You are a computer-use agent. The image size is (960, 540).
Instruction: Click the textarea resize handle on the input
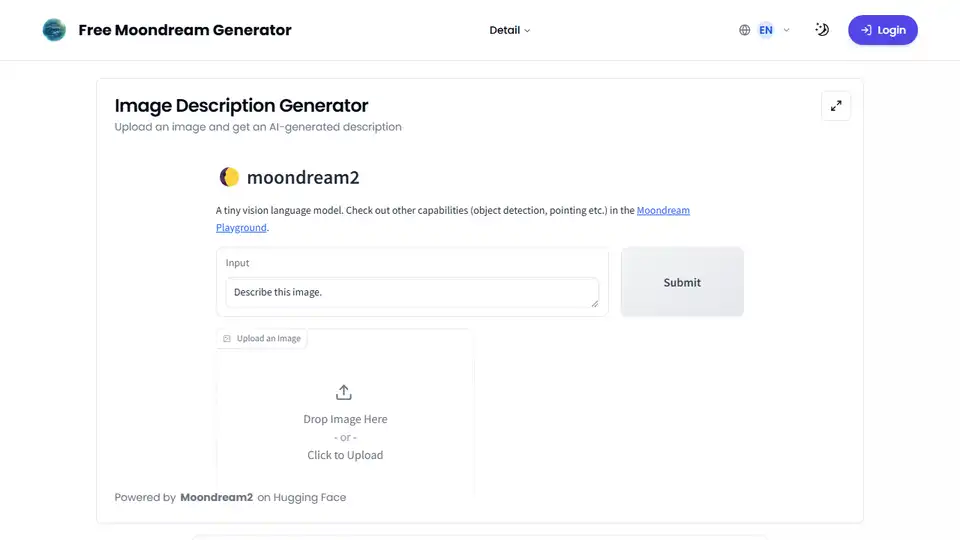point(594,303)
